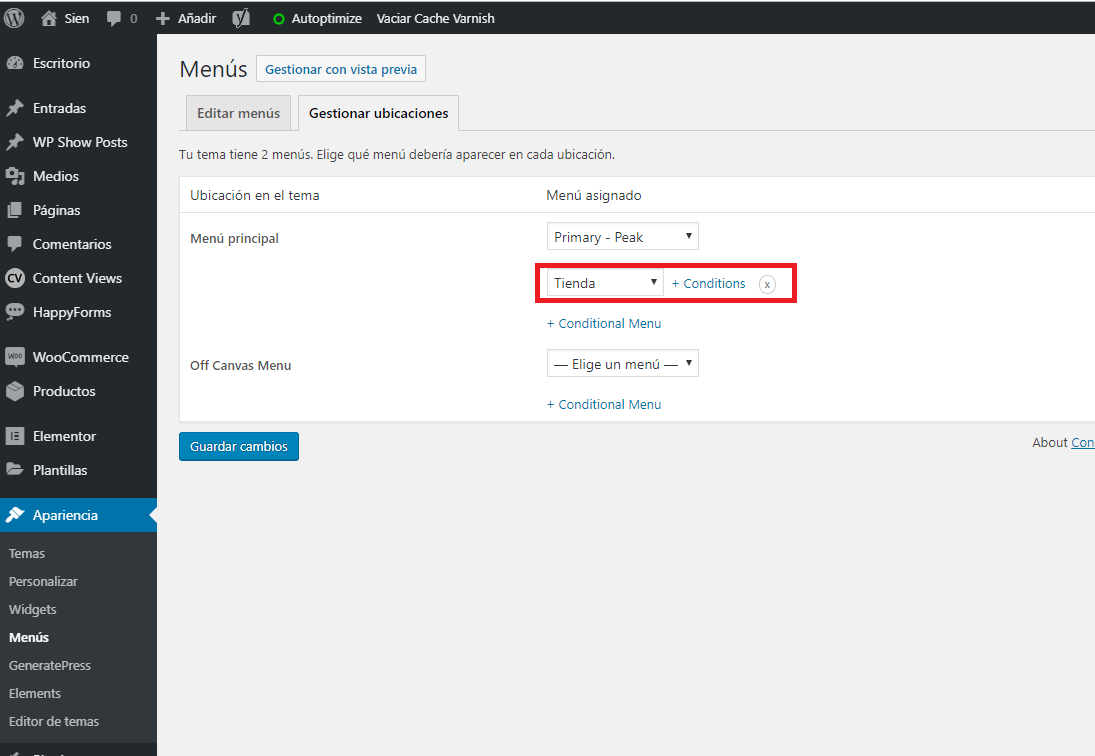Click the Apariencia paintbrush icon
Viewport: 1095px width, 756px height.
coord(15,515)
